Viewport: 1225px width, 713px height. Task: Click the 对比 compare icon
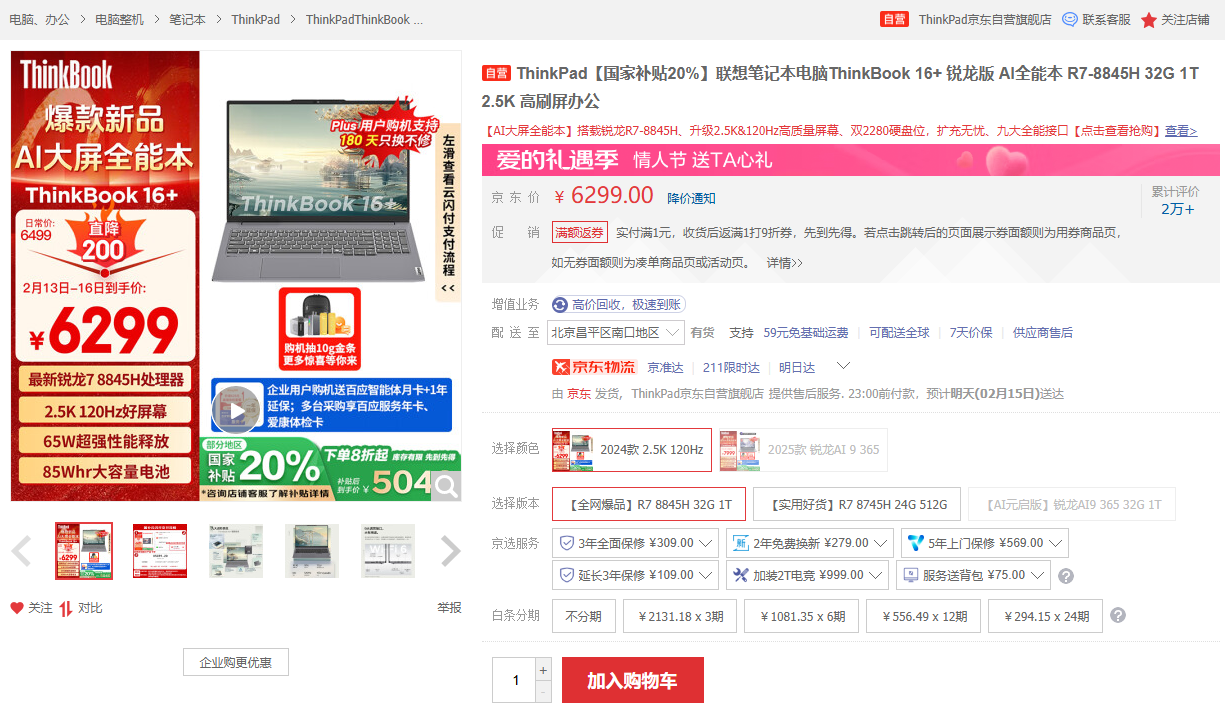point(66,608)
